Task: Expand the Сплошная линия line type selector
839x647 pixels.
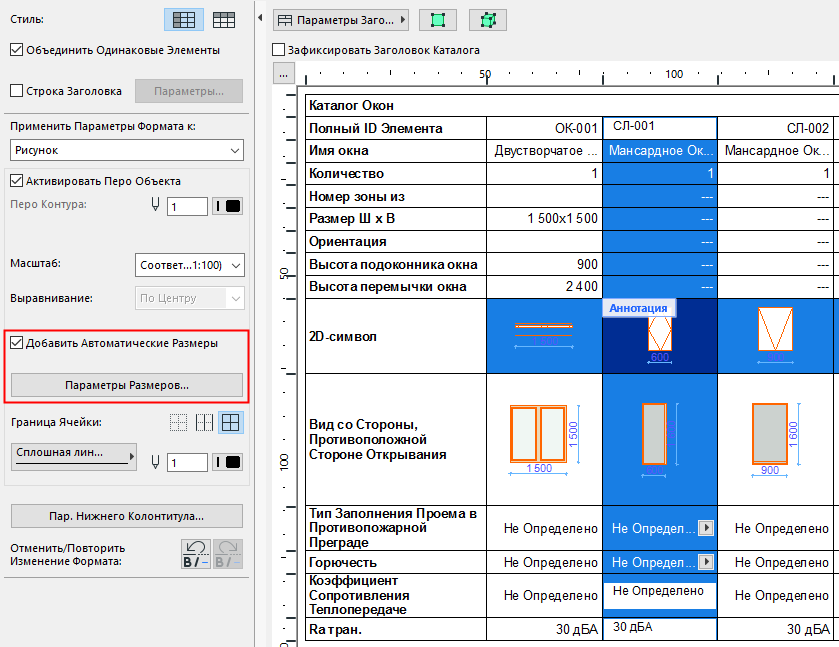Action: [x=75, y=457]
